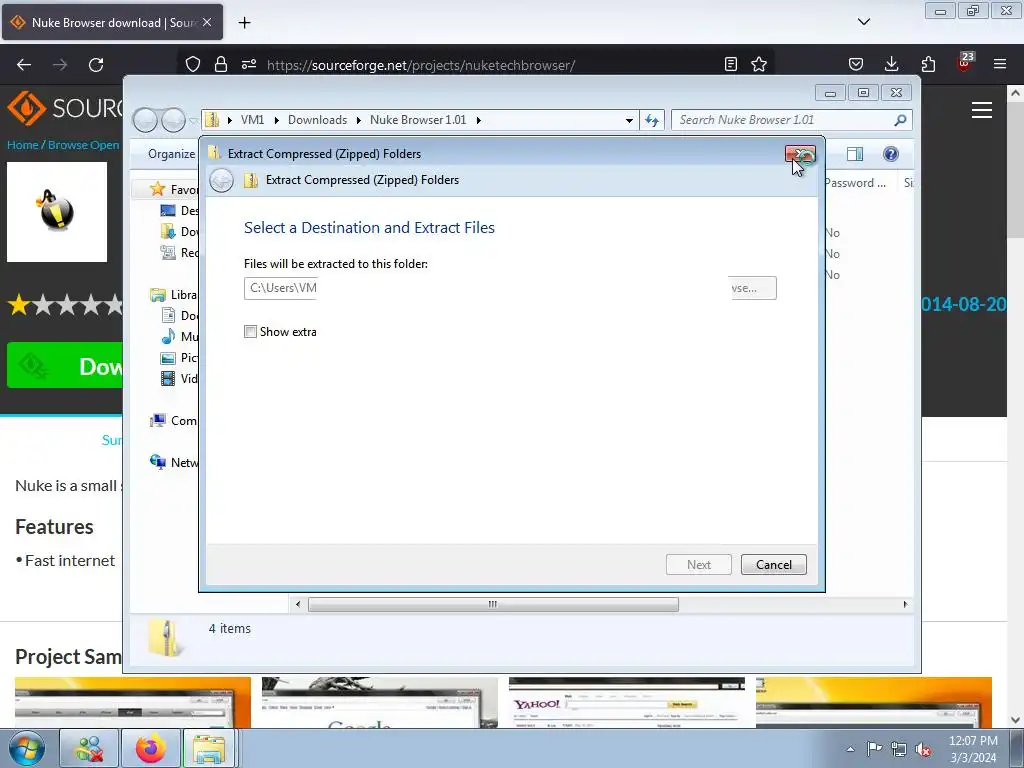Click the uBlock extension icon with badge 23
The width and height of the screenshot is (1024, 768).
pos(965,63)
